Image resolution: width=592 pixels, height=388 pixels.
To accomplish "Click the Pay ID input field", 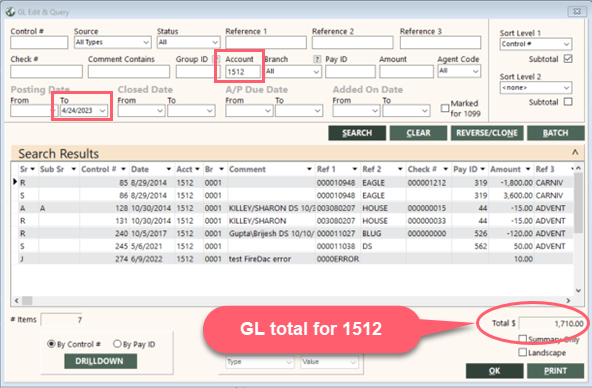I will [350, 72].
